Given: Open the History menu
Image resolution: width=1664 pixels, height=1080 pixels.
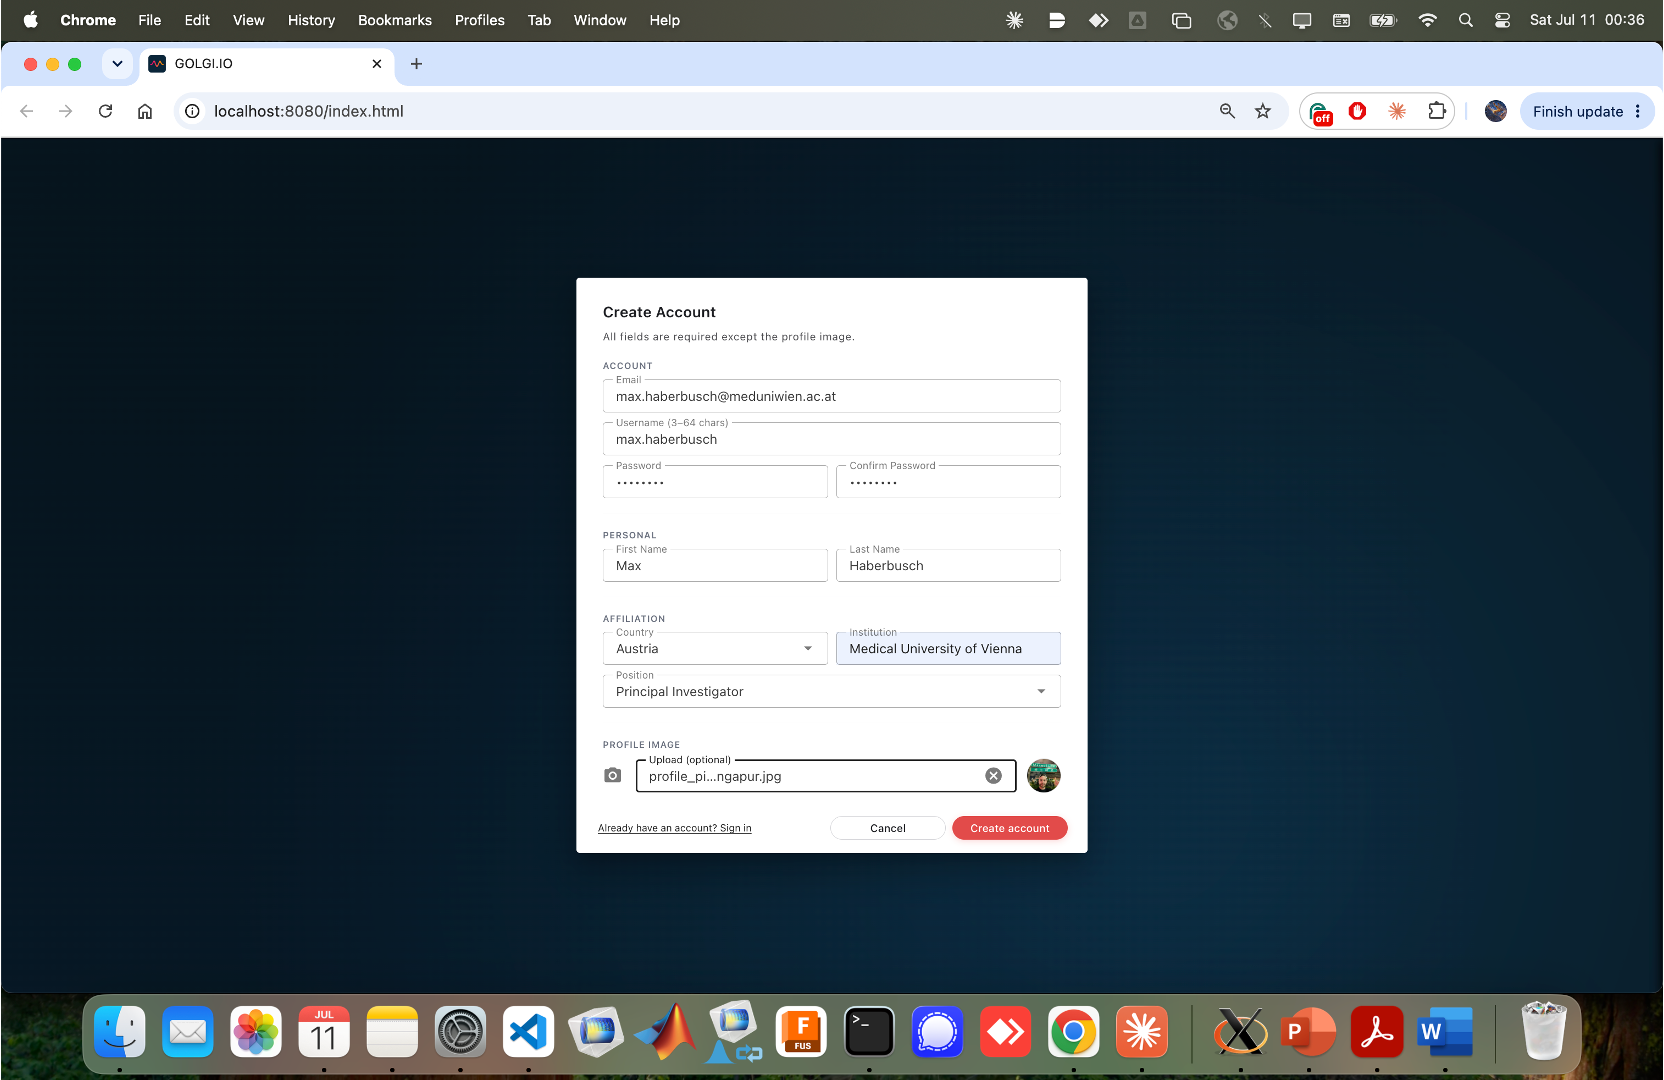Looking at the screenshot, I should click(311, 20).
